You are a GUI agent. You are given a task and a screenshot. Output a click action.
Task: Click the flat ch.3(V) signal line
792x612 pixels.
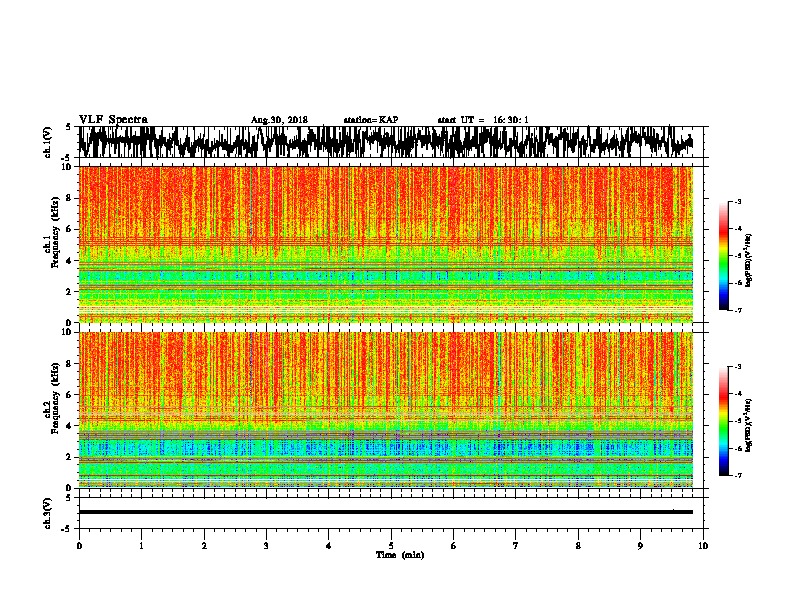(x=386, y=512)
